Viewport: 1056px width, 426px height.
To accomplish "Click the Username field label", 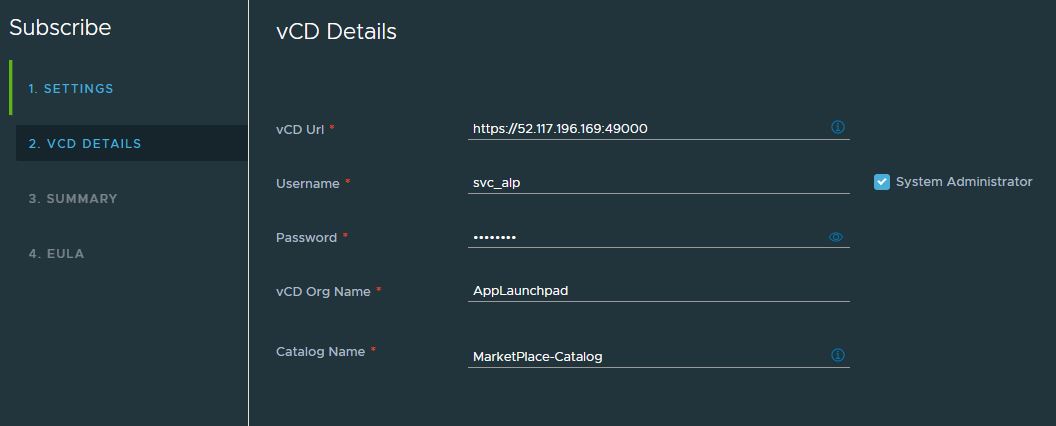I will (x=308, y=183).
